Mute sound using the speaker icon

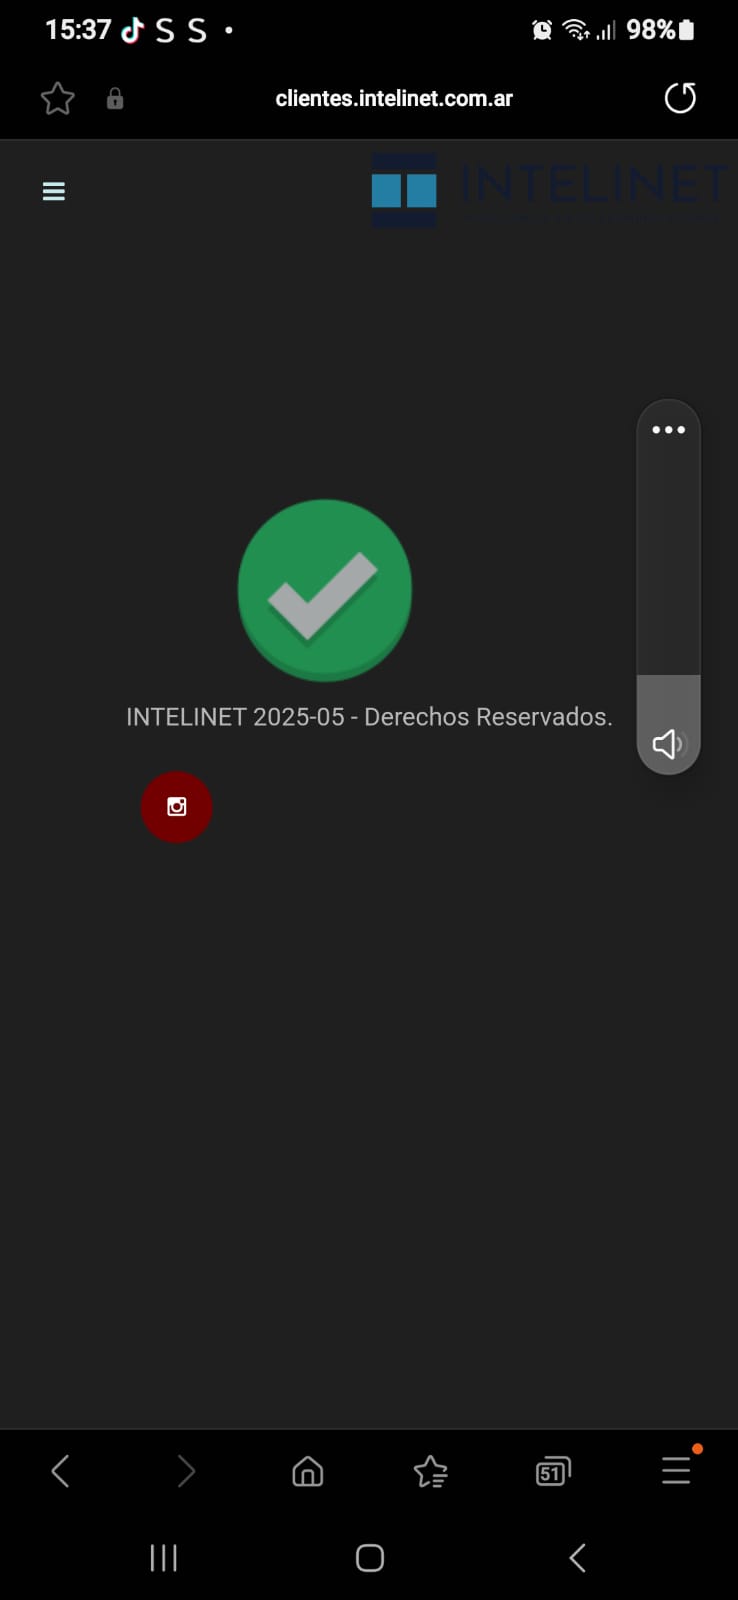pos(668,743)
